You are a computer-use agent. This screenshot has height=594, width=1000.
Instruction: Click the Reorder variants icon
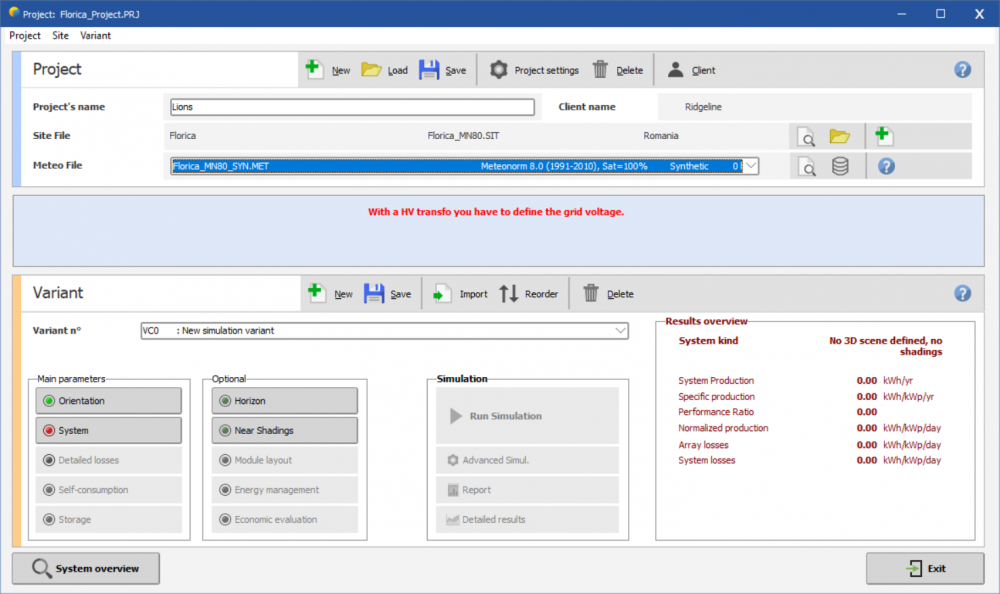coord(509,293)
